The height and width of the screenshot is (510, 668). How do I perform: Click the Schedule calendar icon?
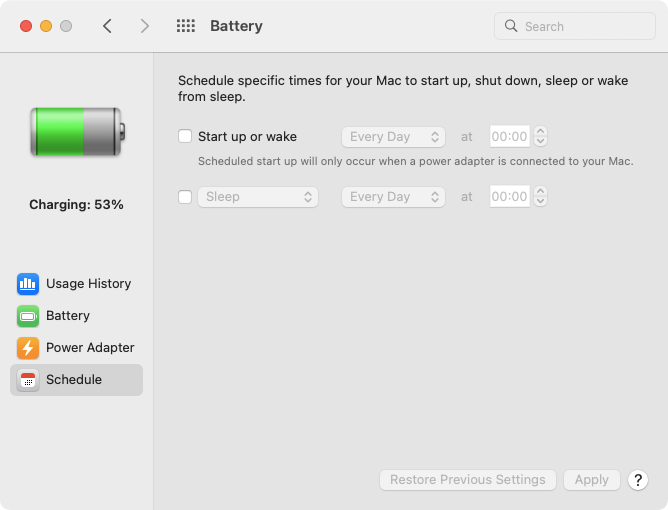click(x=28, y=380)
